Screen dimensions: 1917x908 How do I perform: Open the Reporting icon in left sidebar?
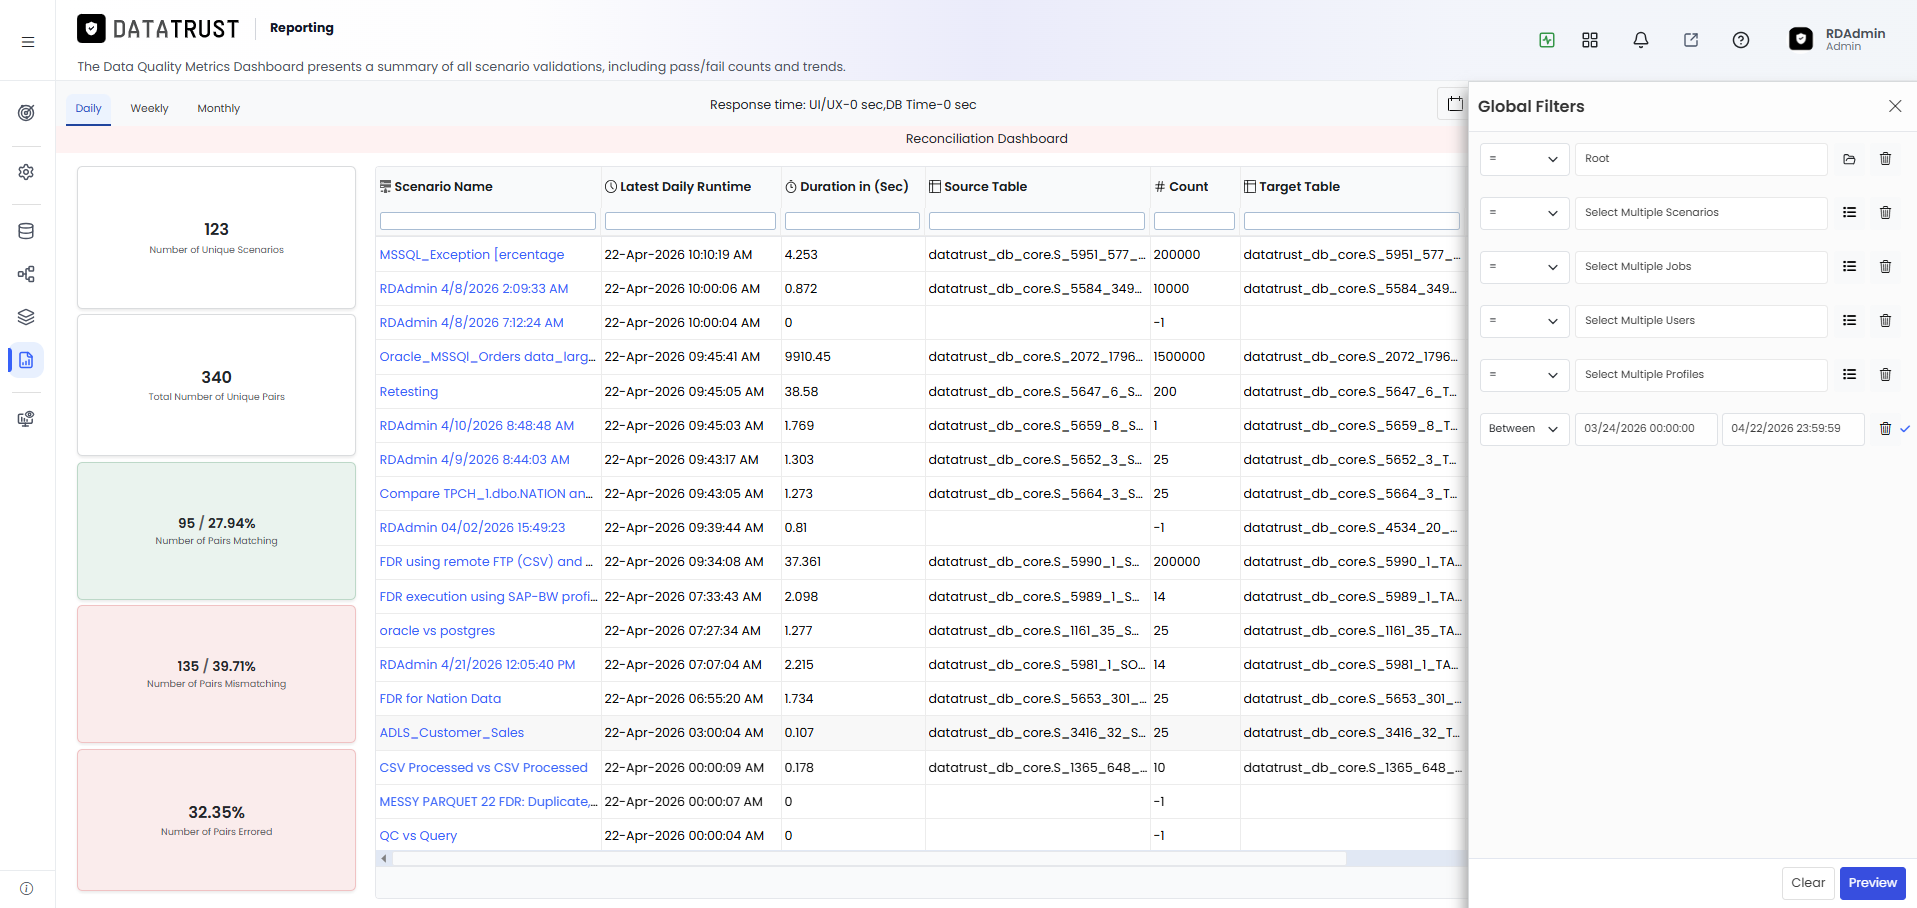(26, 360)
